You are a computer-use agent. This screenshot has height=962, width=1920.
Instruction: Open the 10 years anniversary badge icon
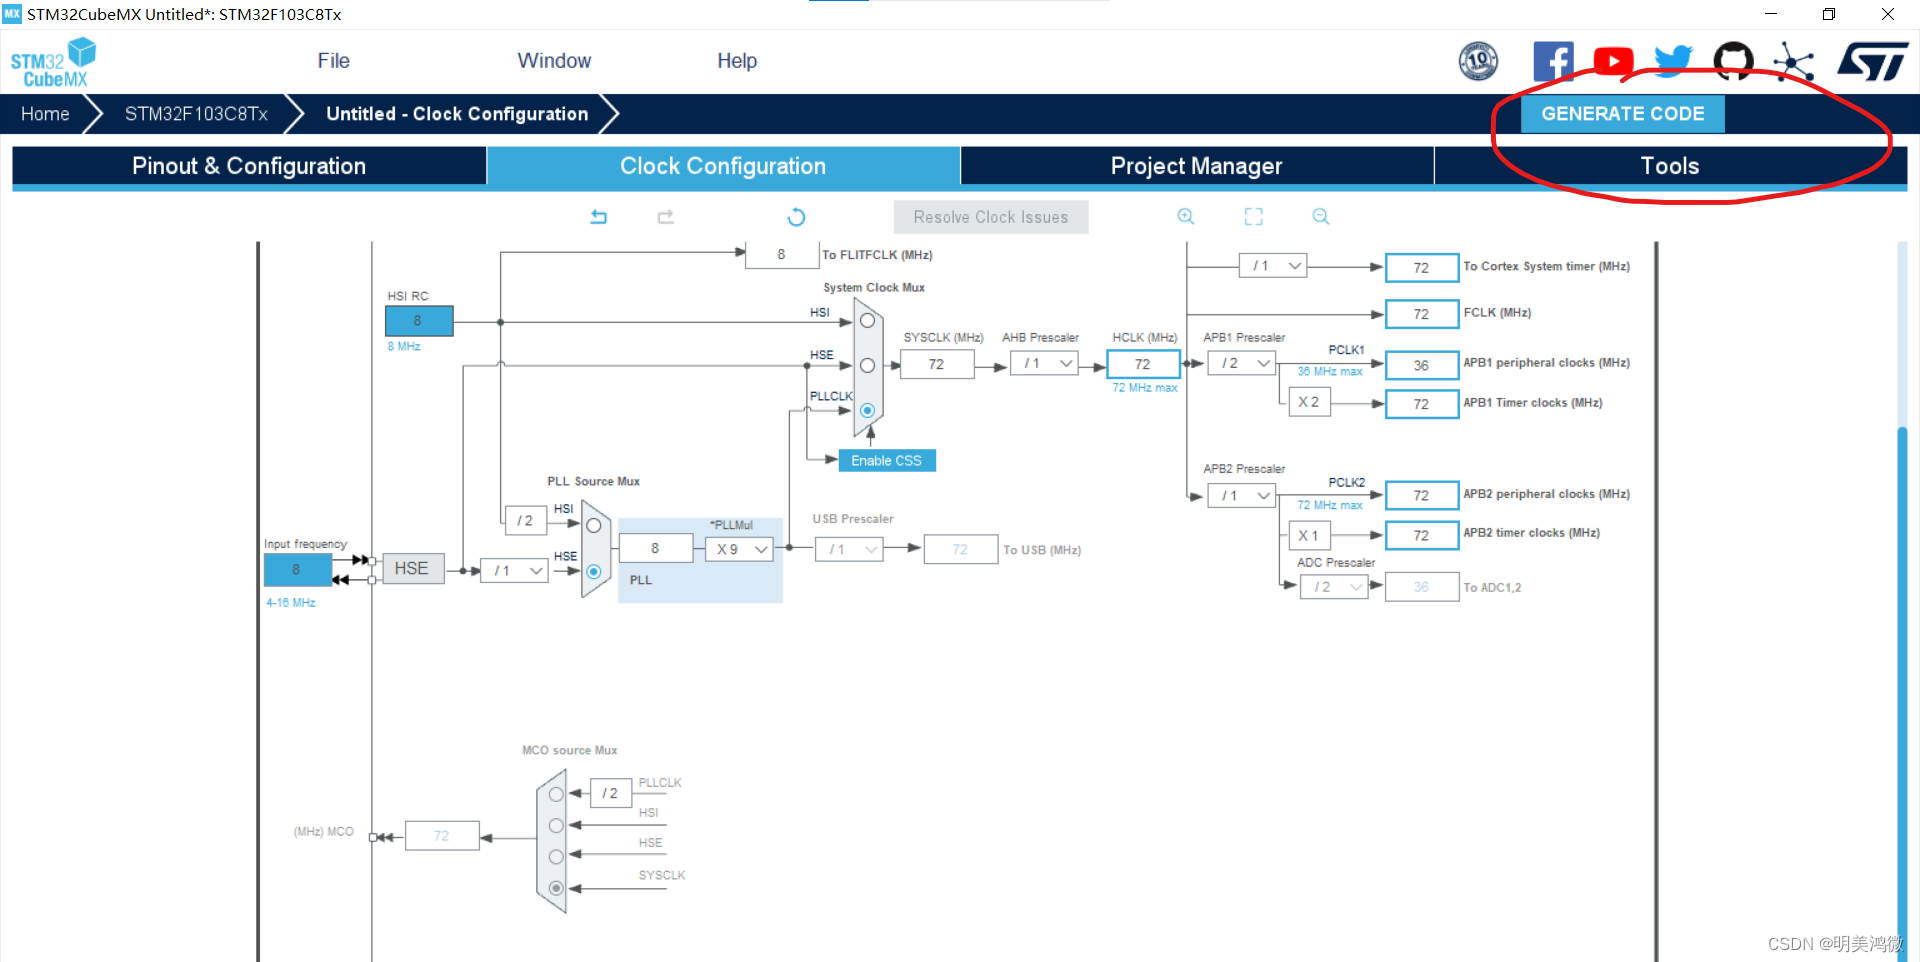point(1478,61)
